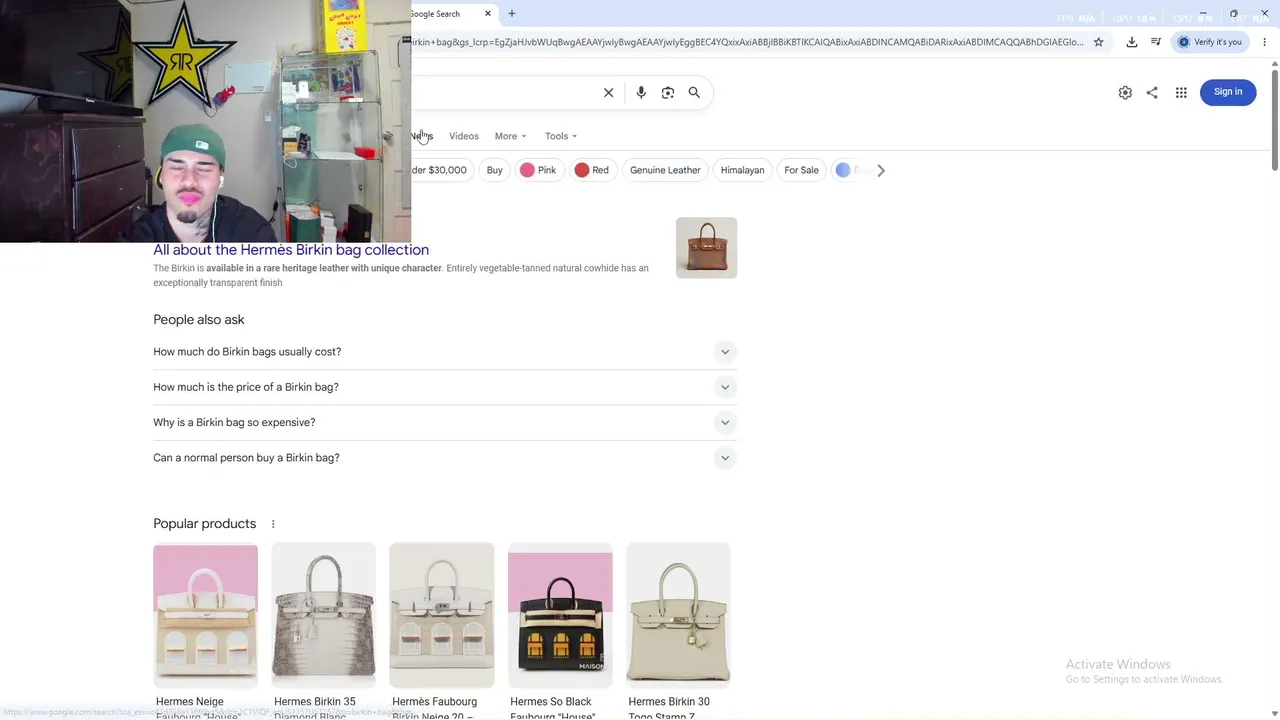Open the Hermes Neige Faubourg product image
The width and height of the screenshot is (1280, 720).
[205, 615]
